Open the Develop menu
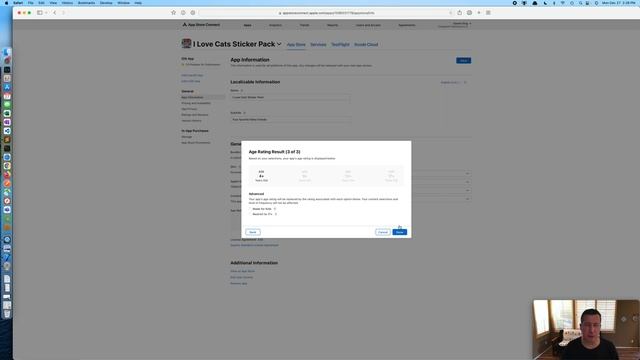 [106, 3]
